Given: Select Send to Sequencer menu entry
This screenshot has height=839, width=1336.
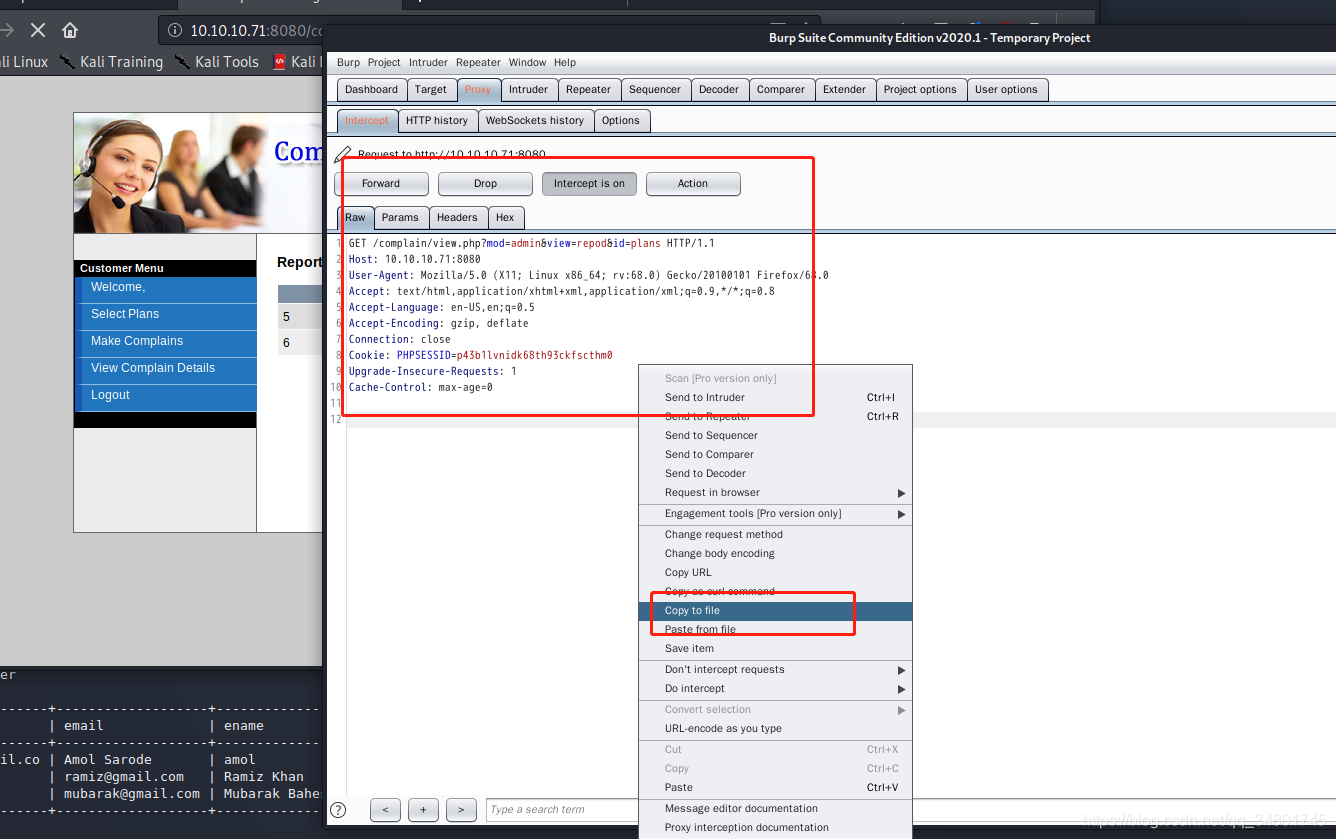Looking at the screenshot, I should pos(775,436).
